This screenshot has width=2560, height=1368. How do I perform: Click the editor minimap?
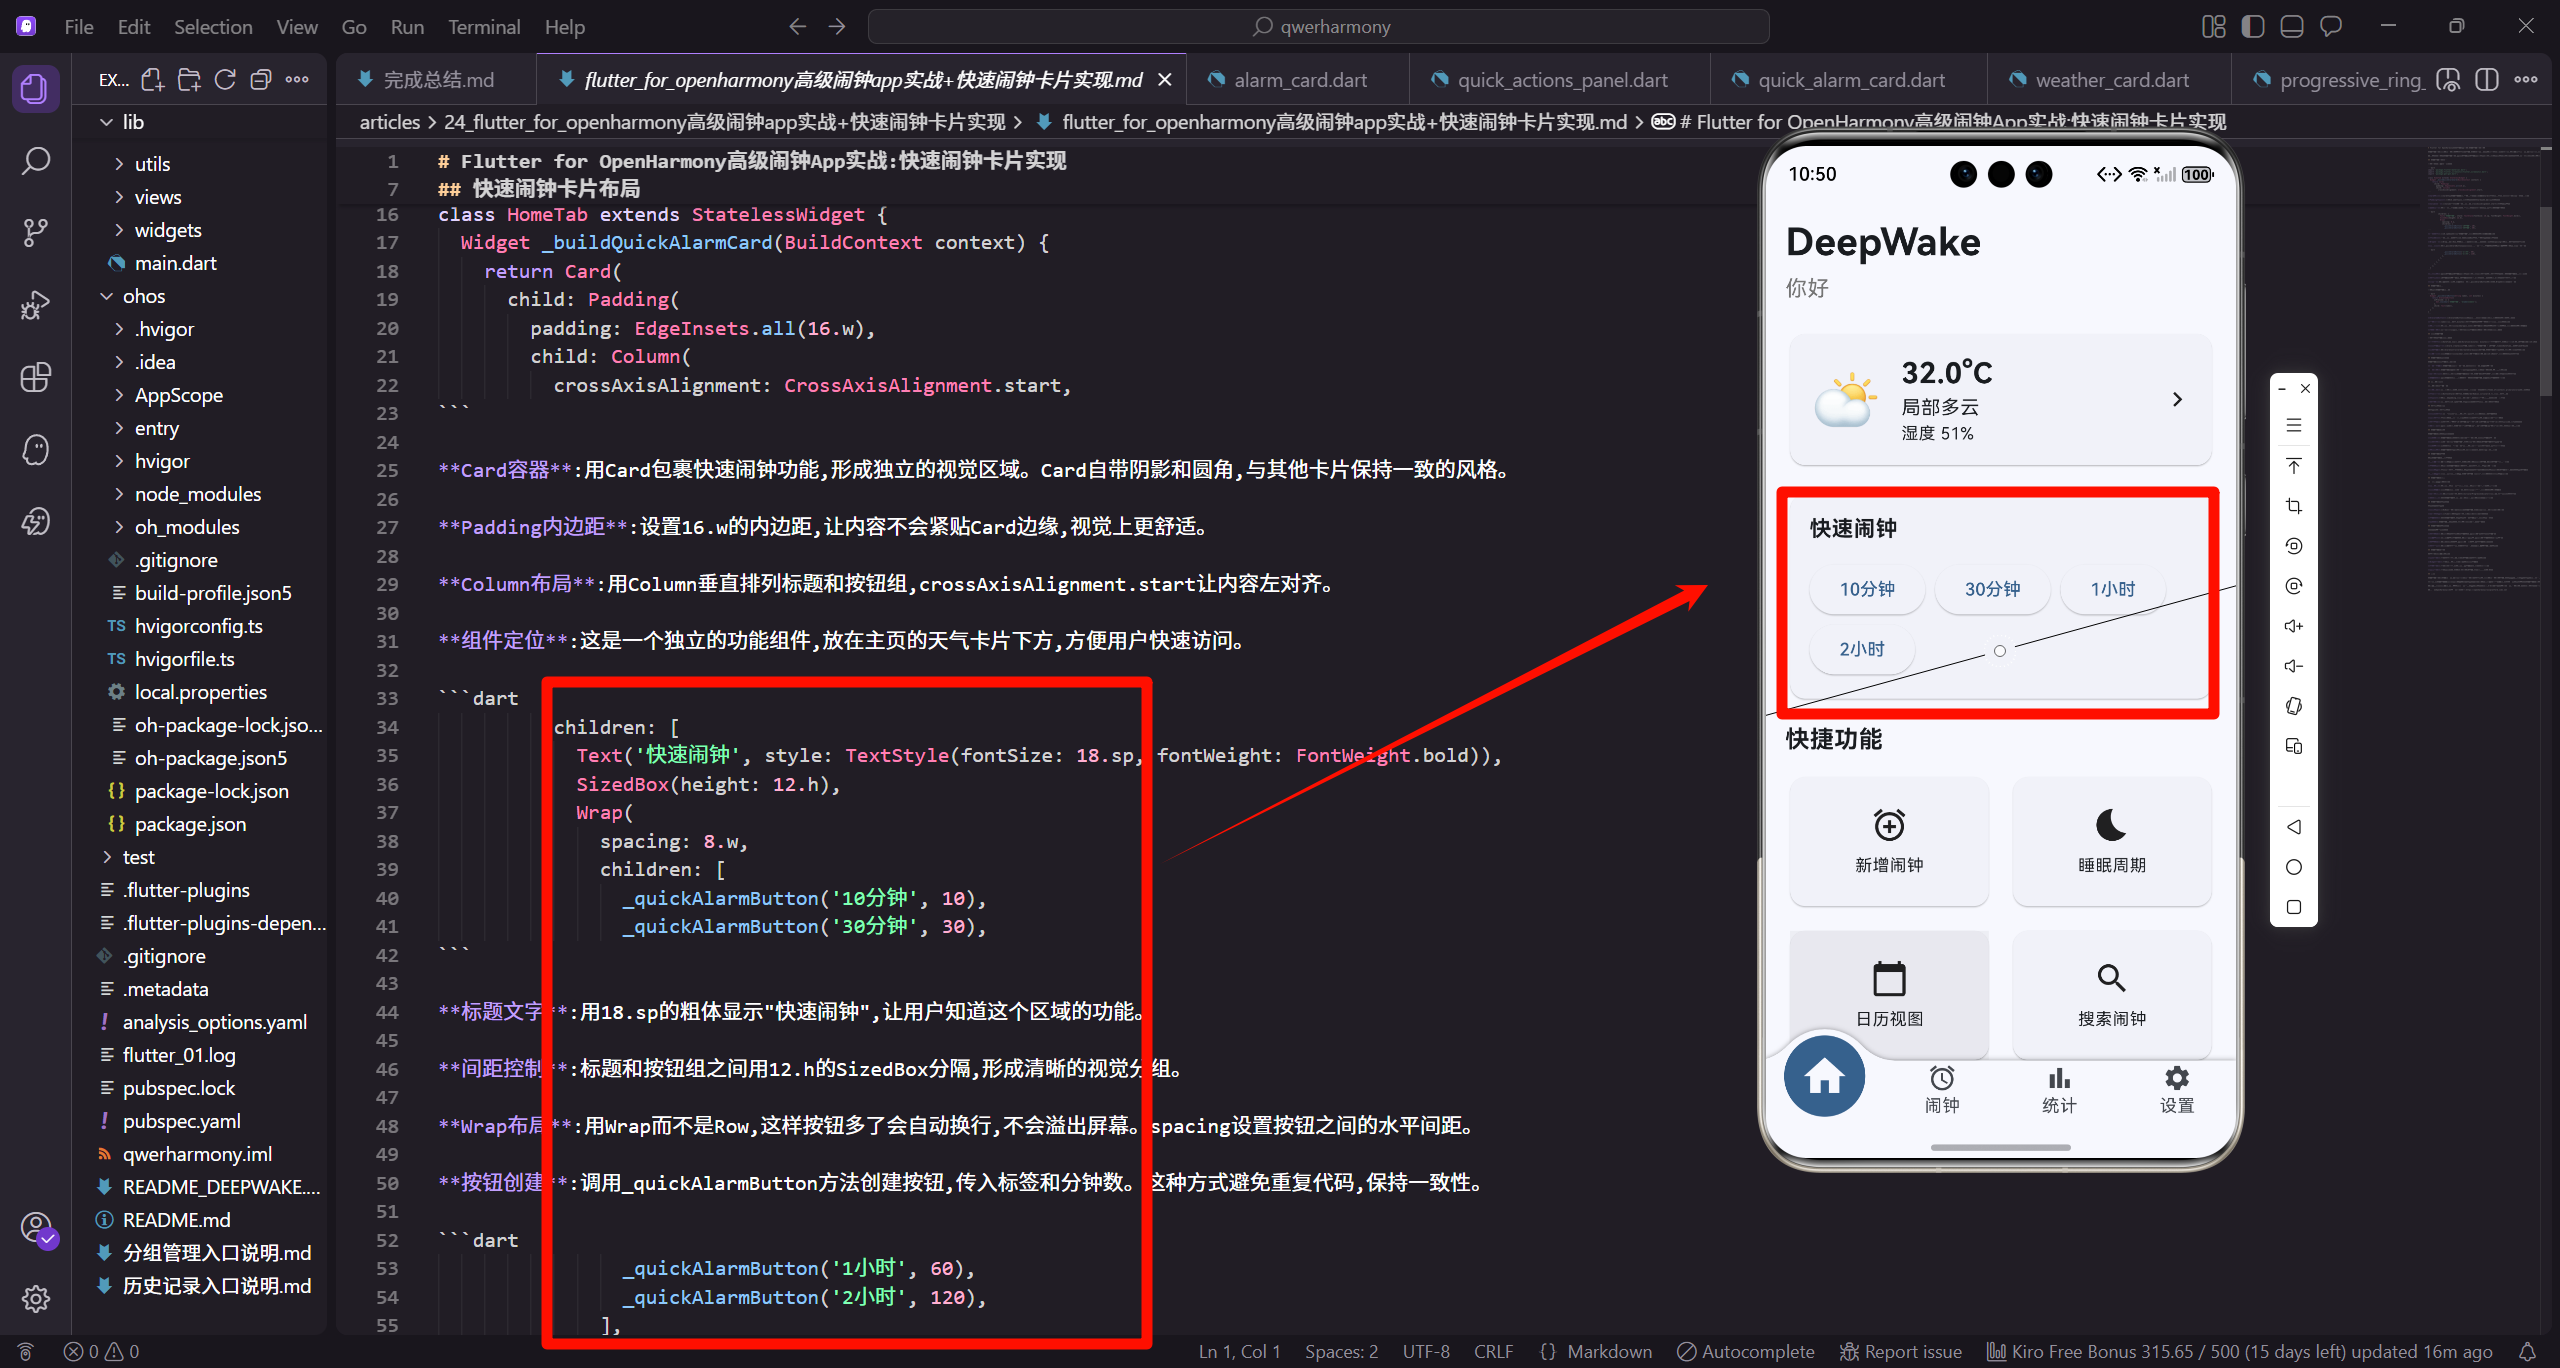2482,370
